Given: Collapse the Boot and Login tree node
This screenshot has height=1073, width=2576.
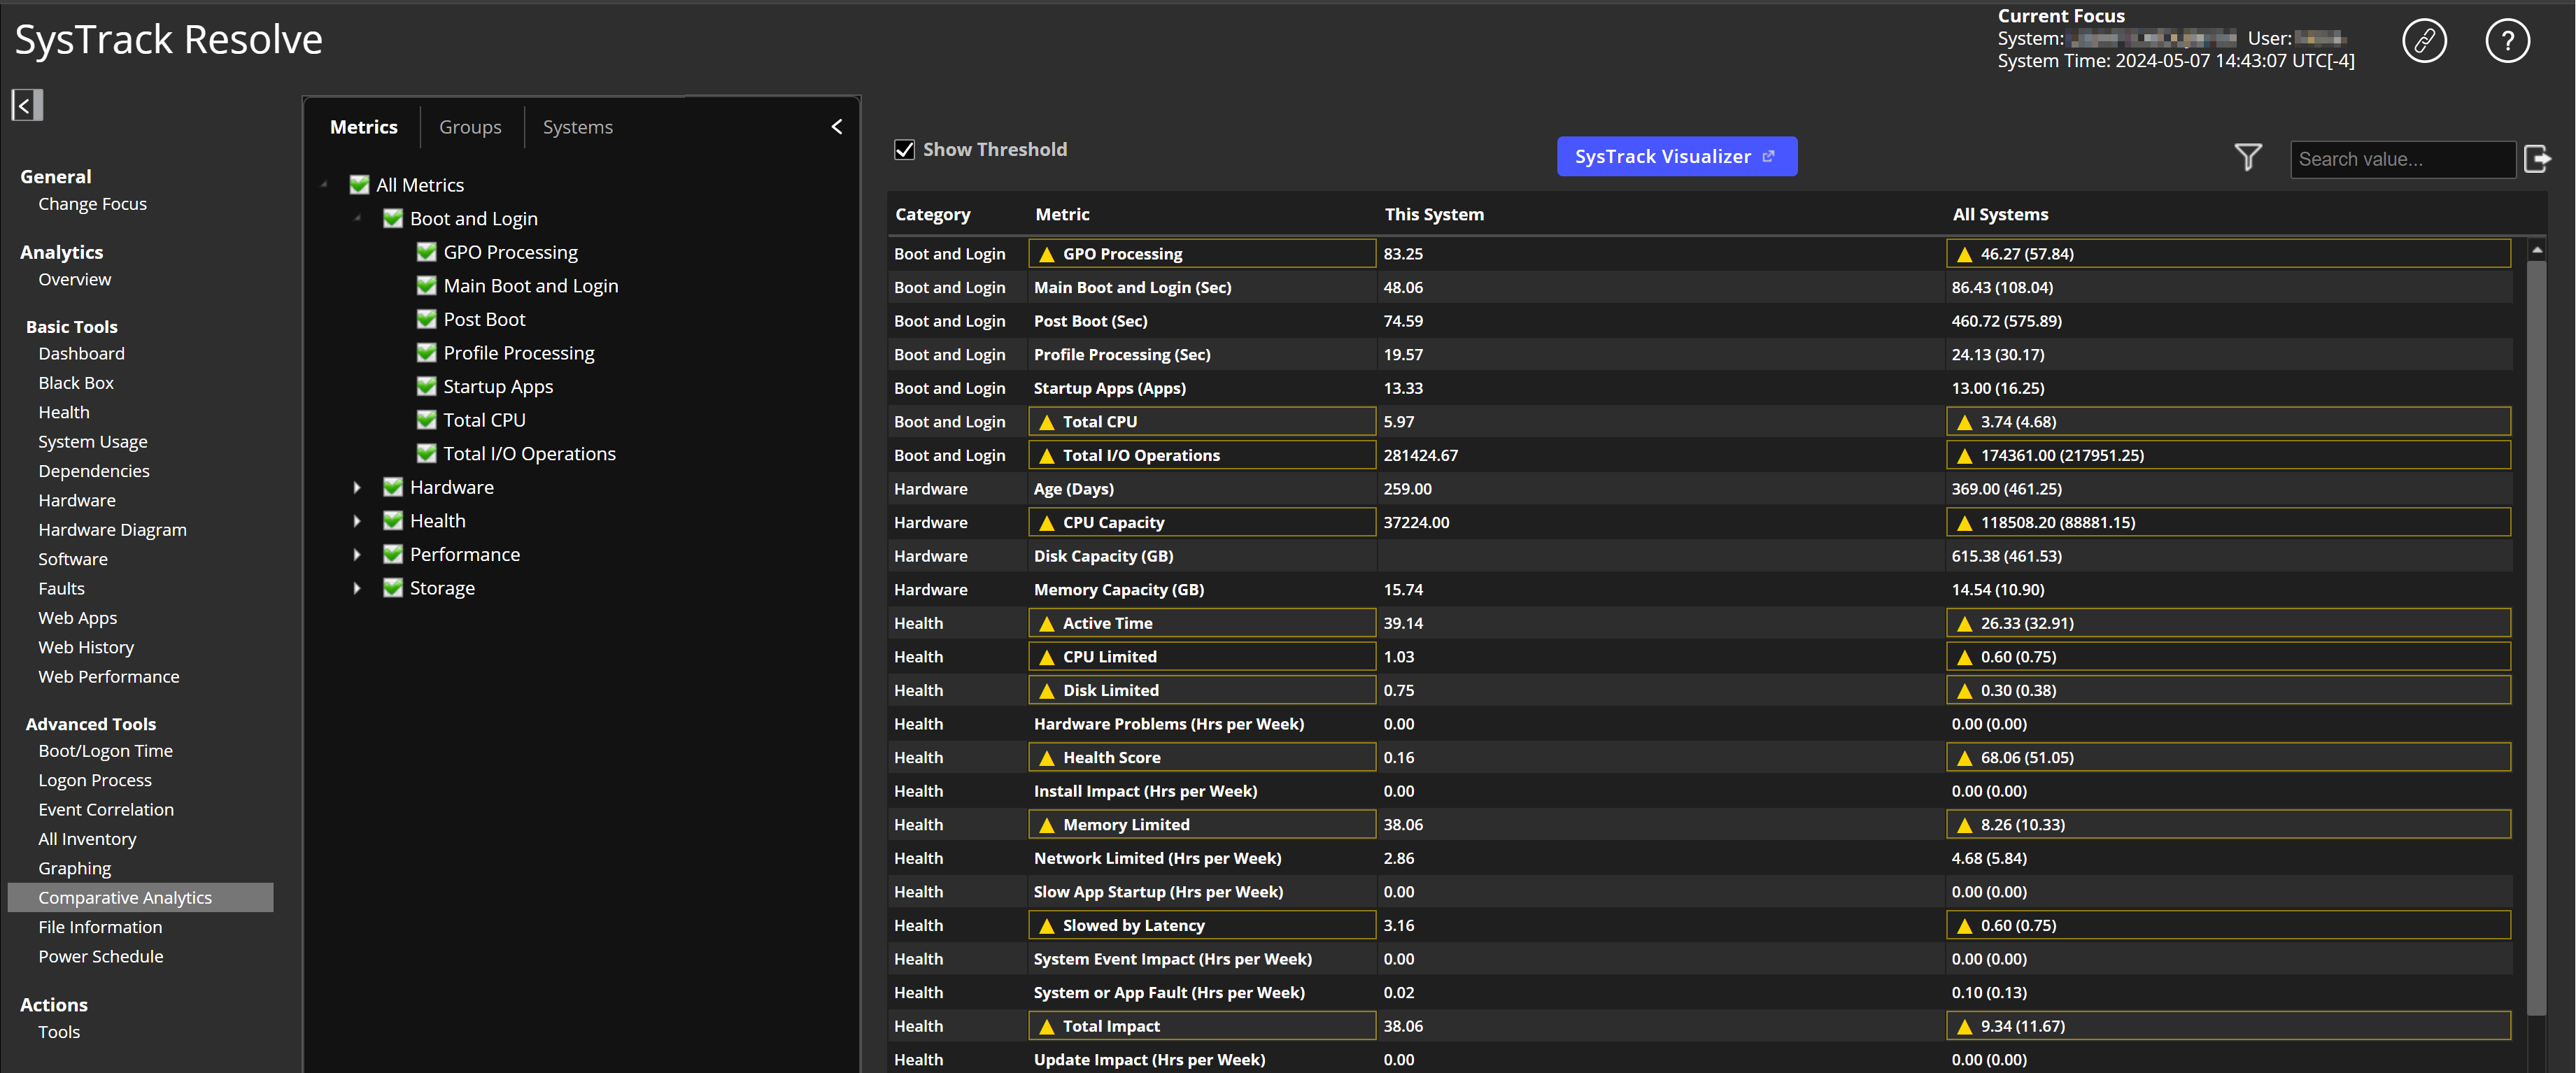Looking at the screenshot, I should tap(357, 217).
